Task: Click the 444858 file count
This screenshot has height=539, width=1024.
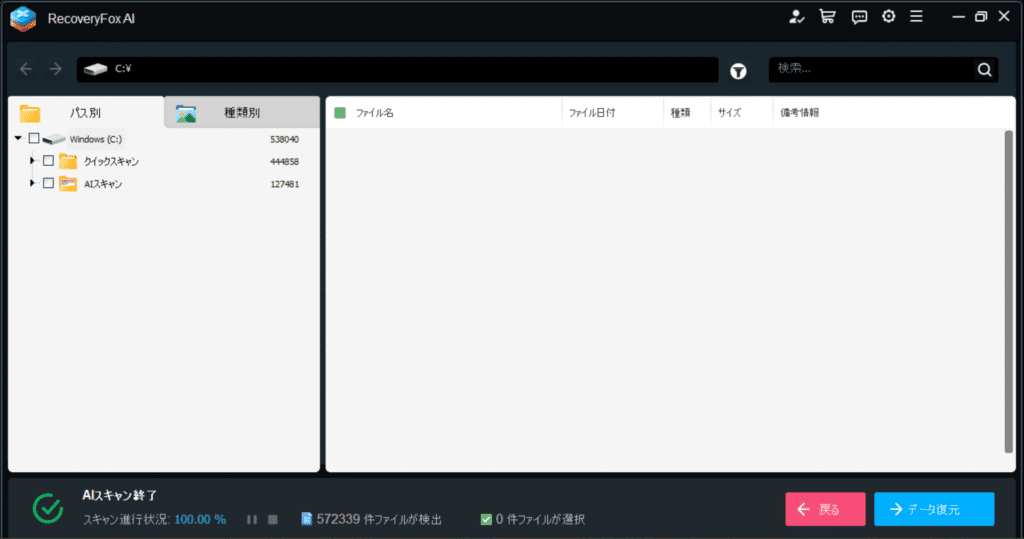Action: (x=284, y=161)
